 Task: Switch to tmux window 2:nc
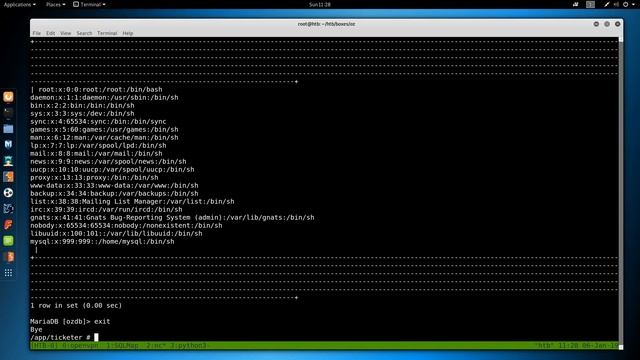[155, 345]
